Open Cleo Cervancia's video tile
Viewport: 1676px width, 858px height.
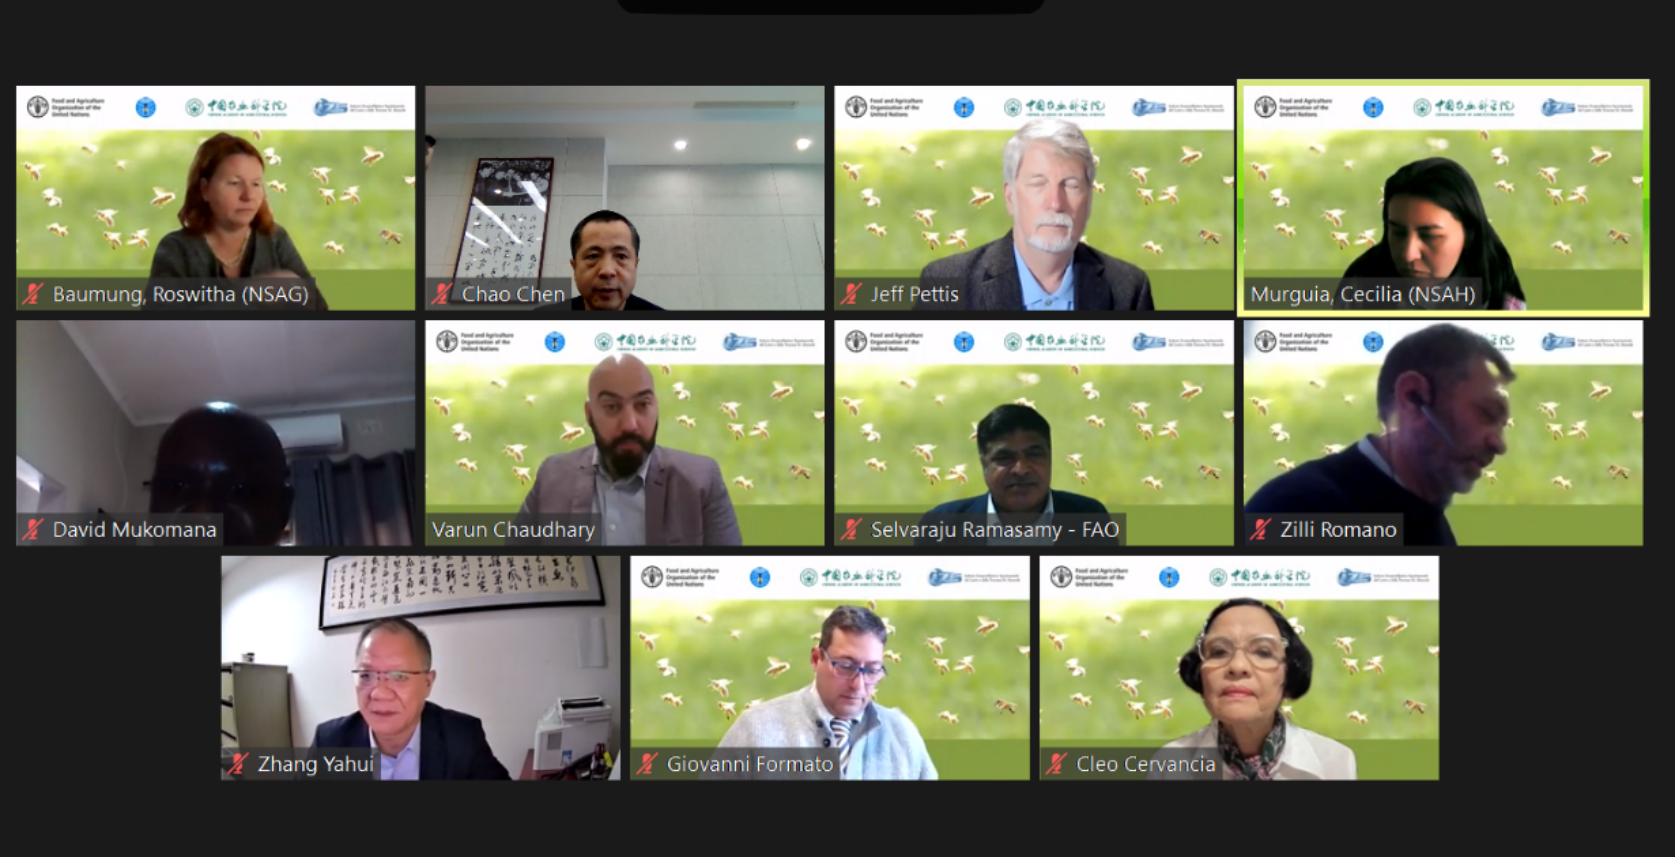[x=1239, y=668]
